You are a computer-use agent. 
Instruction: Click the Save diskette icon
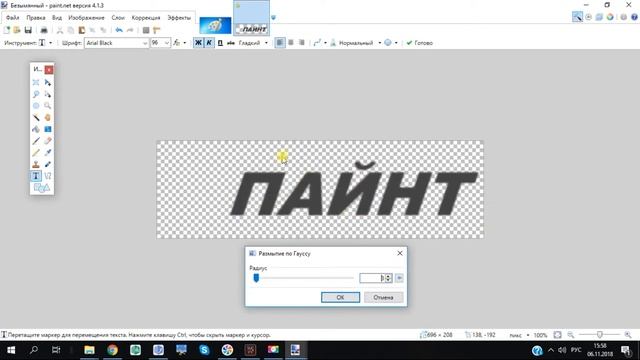coord(28,30)
